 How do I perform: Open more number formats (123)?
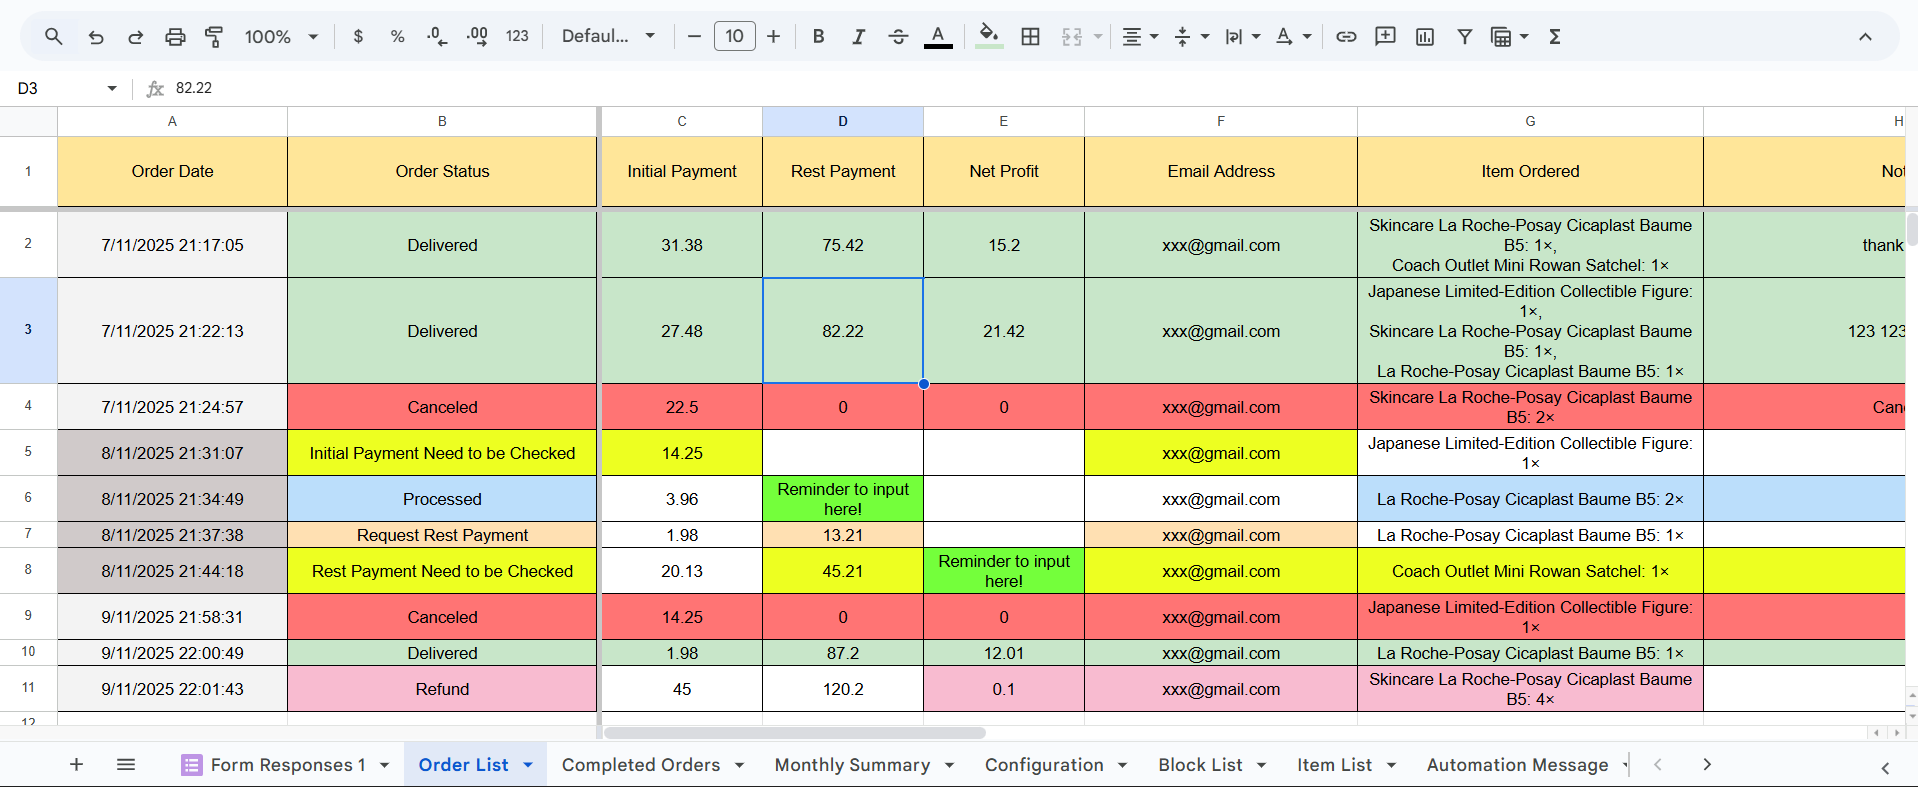pos(517,37)
